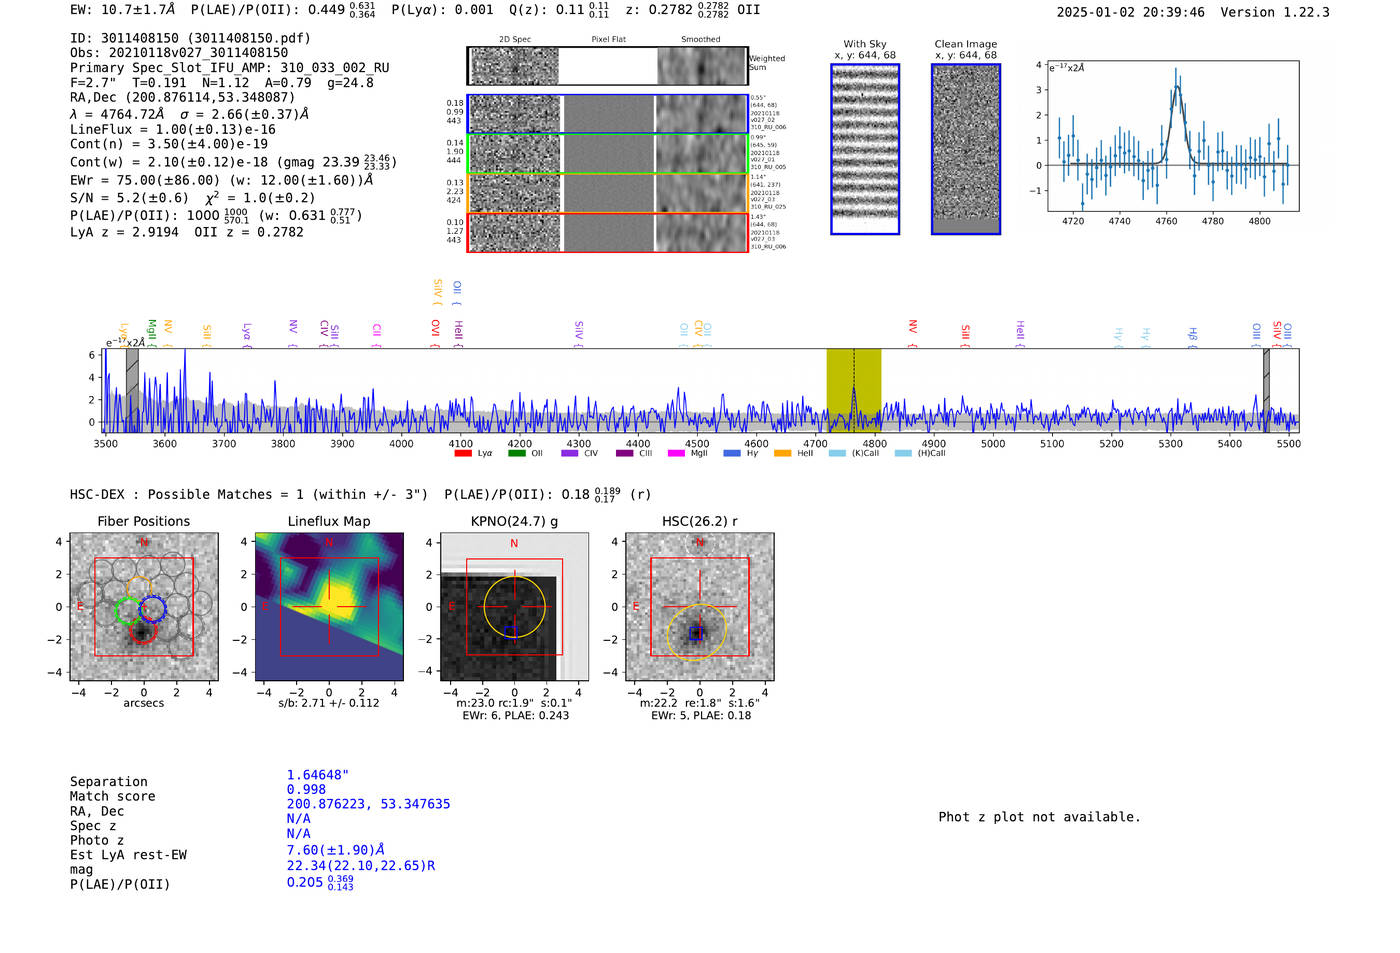
Task: Click the 'S/N = 5.2(±0.6)' value
Action: 130,198
